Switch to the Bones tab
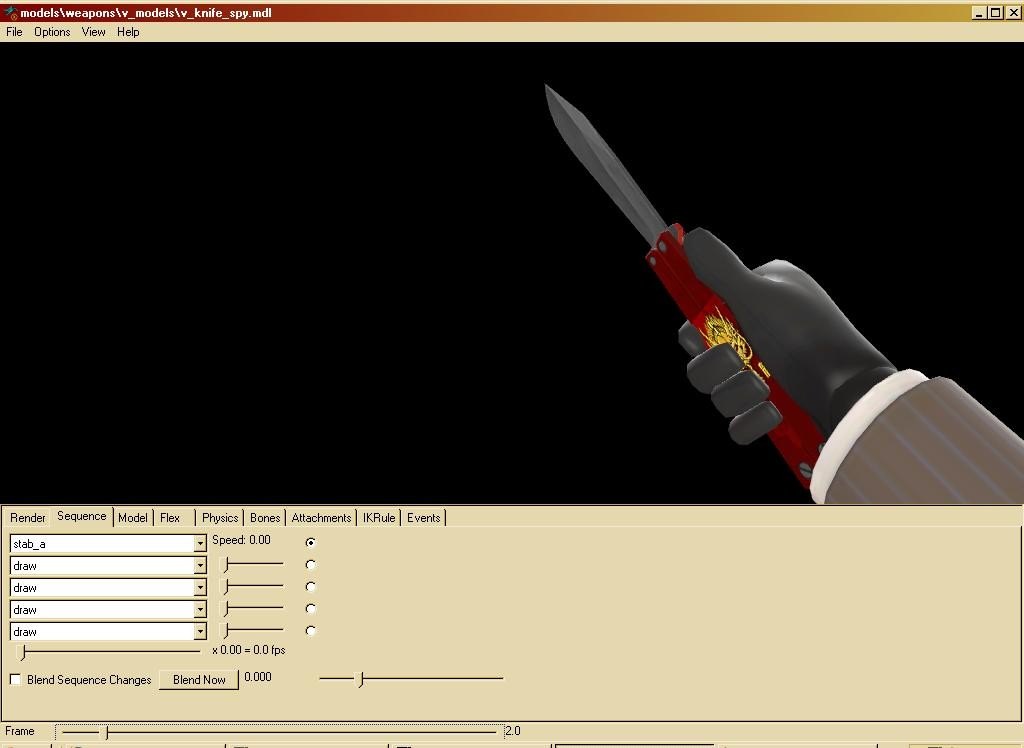This screenshot has height=748, width=1024. [x=265, y=518]
